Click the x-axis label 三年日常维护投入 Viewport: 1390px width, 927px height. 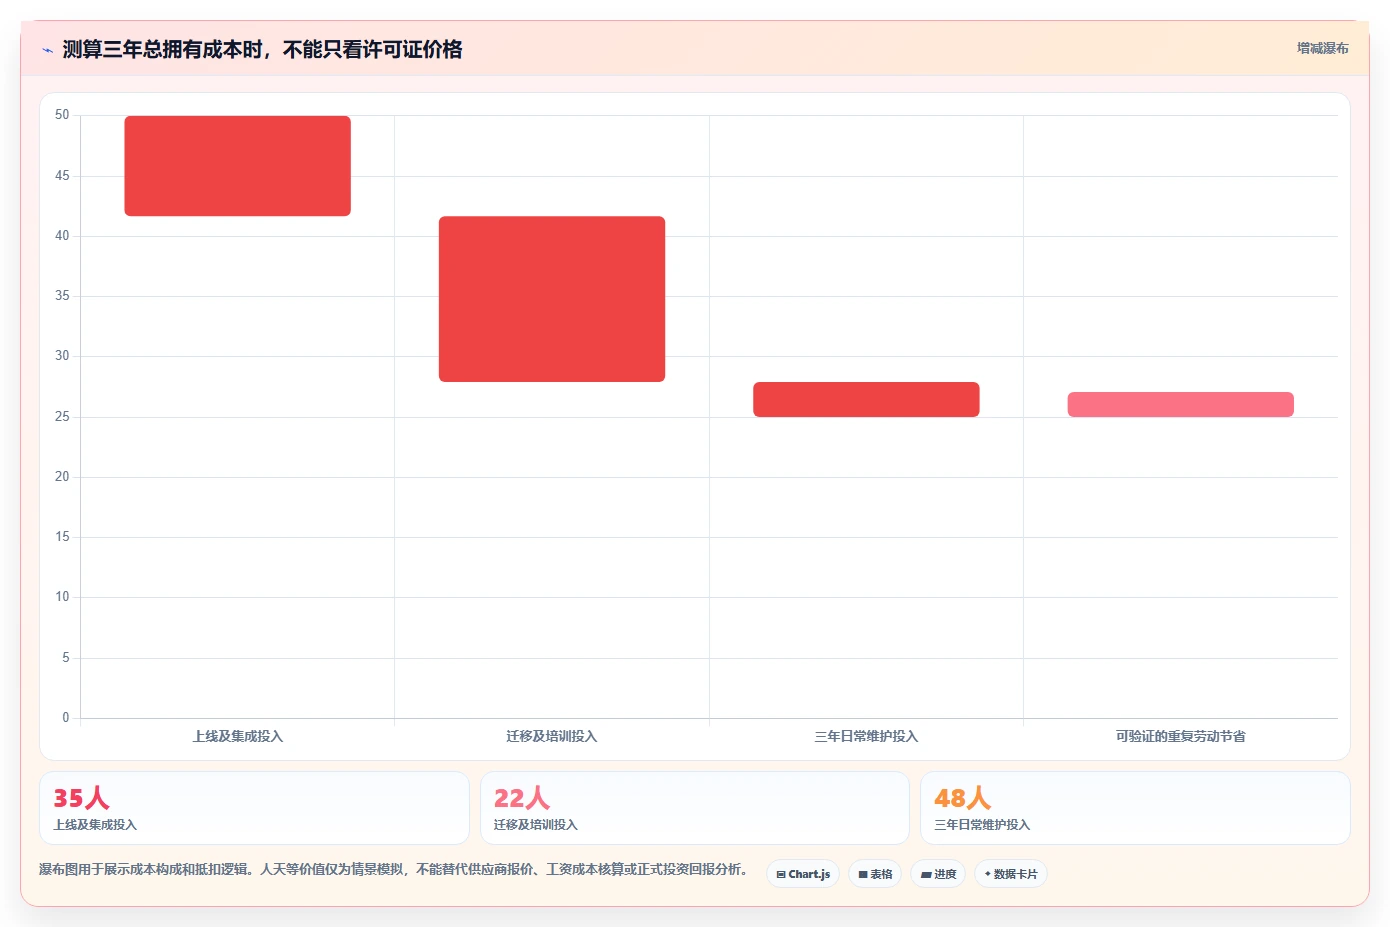tap(866, 736)
